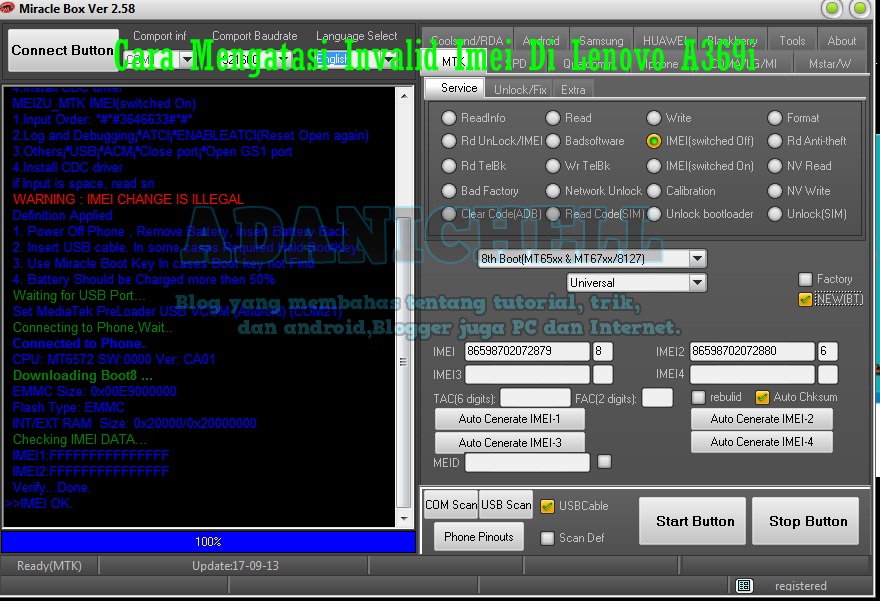Select Rd UnLock/IMEI radio option
Screen dimensions: 880x601
[x=448, y=141]
